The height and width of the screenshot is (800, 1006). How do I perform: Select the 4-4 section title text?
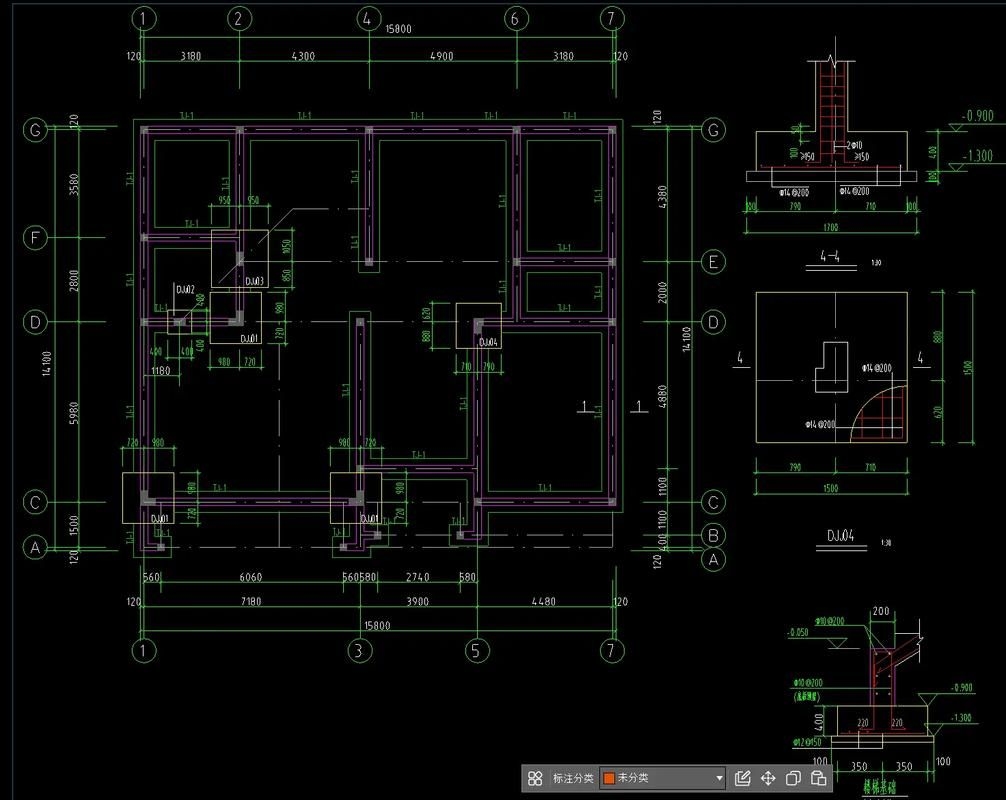click(824, 258)
